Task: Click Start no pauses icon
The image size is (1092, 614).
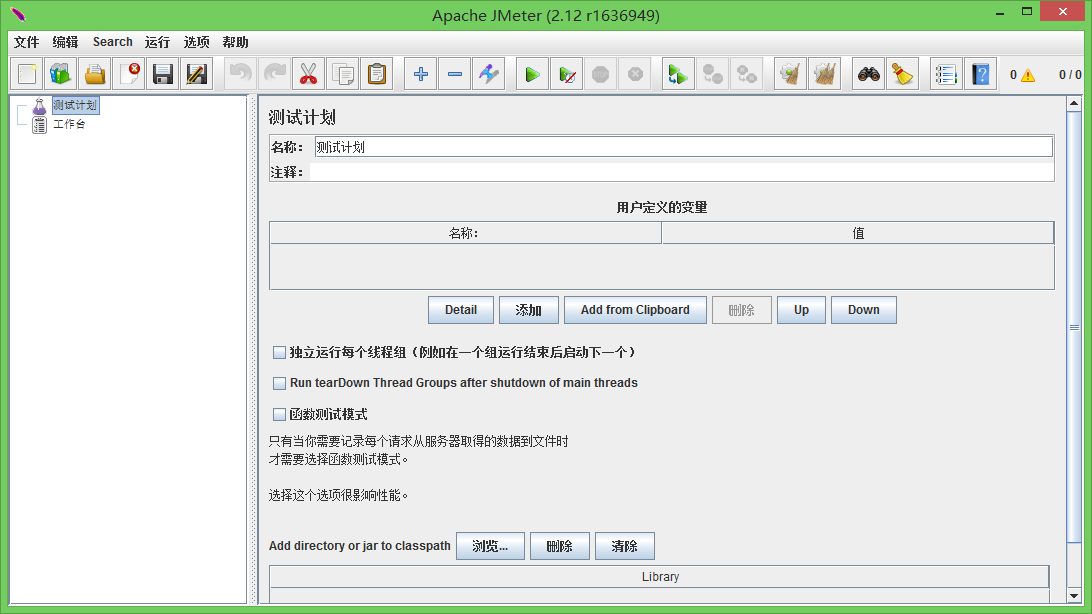Action: click(x=567, y=74)
